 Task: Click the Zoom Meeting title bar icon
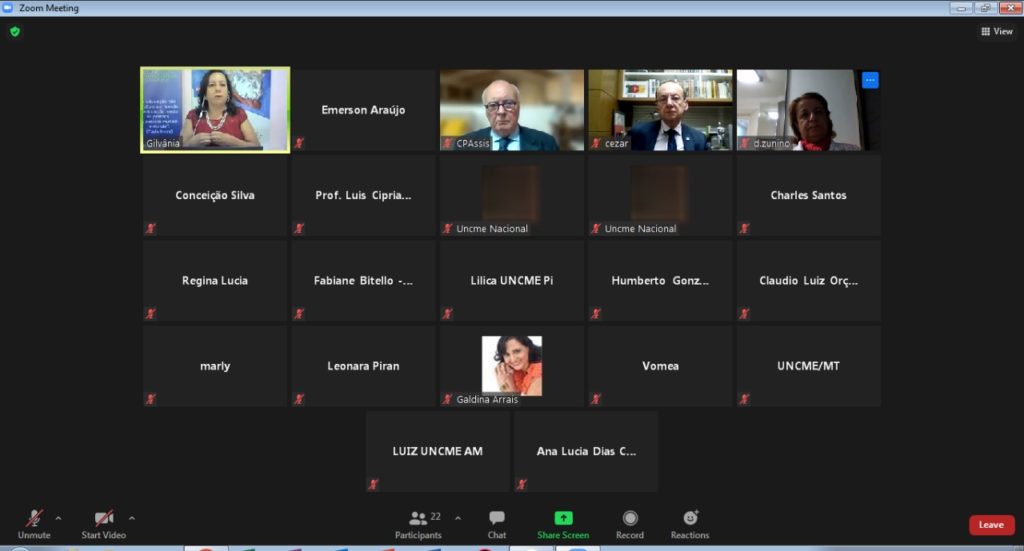(9, 8)
